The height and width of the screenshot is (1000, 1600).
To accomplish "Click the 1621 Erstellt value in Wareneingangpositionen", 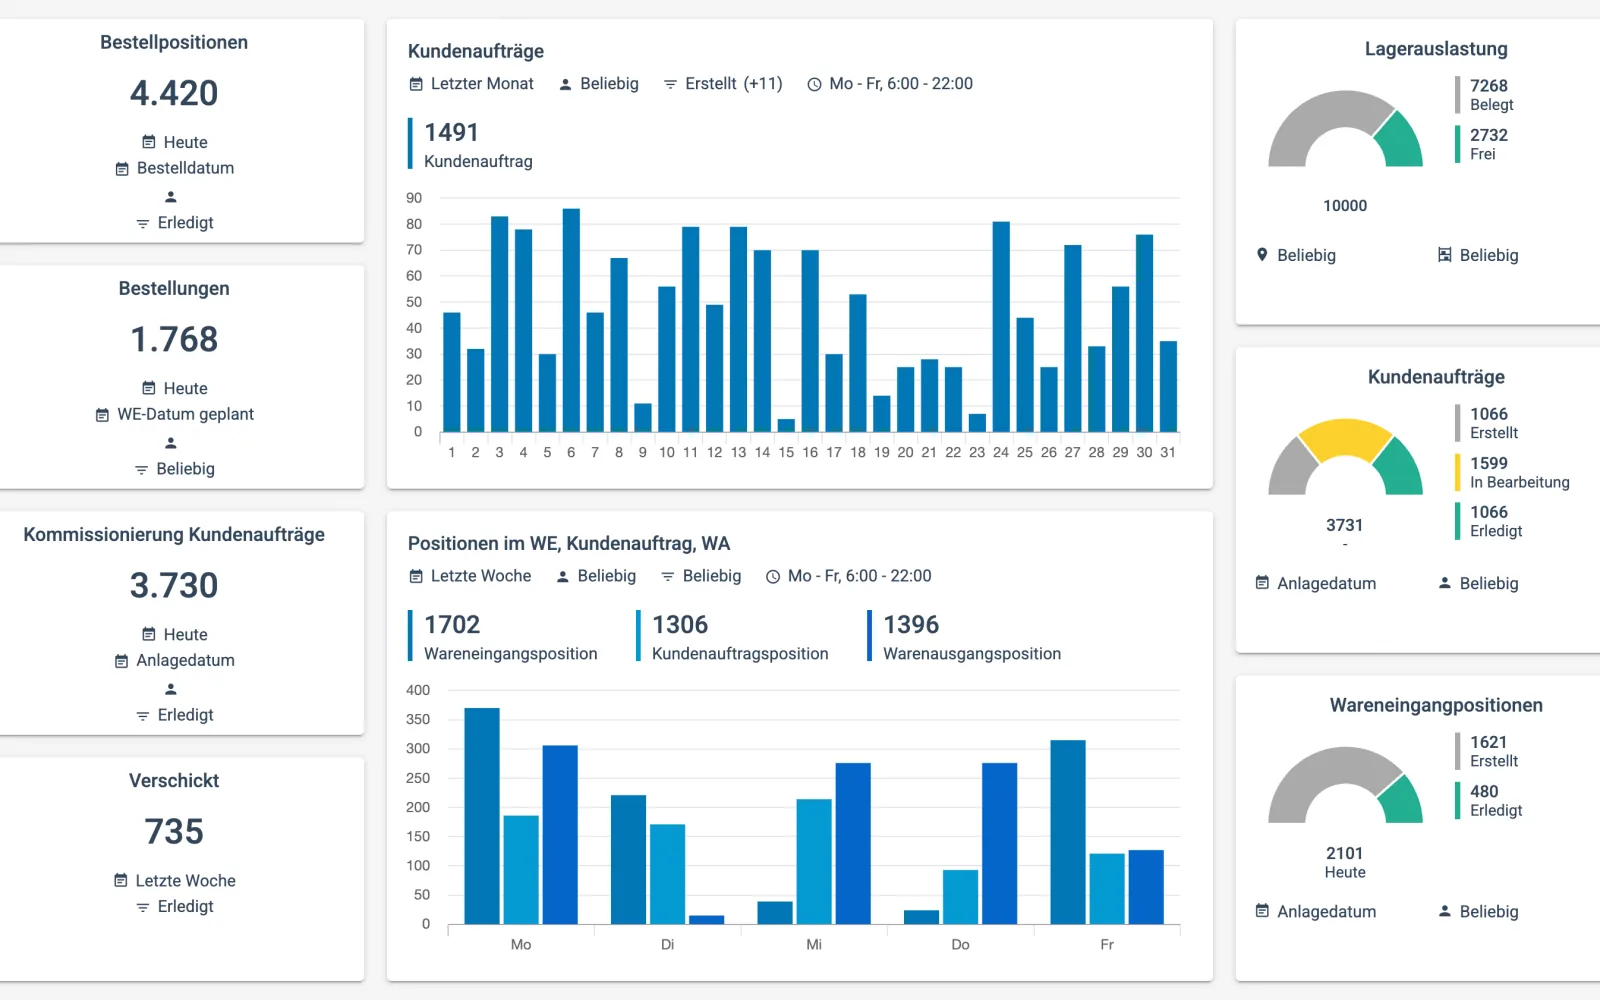I will [x=1488, y=742].
